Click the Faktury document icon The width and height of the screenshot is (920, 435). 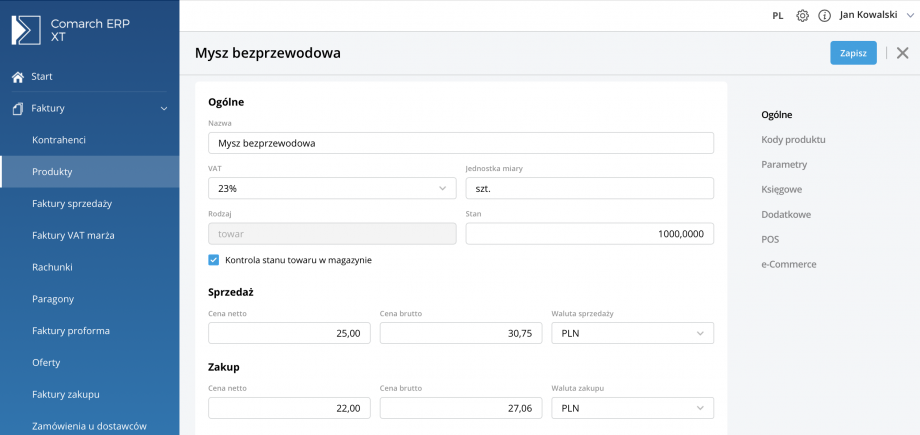point(18,108)
